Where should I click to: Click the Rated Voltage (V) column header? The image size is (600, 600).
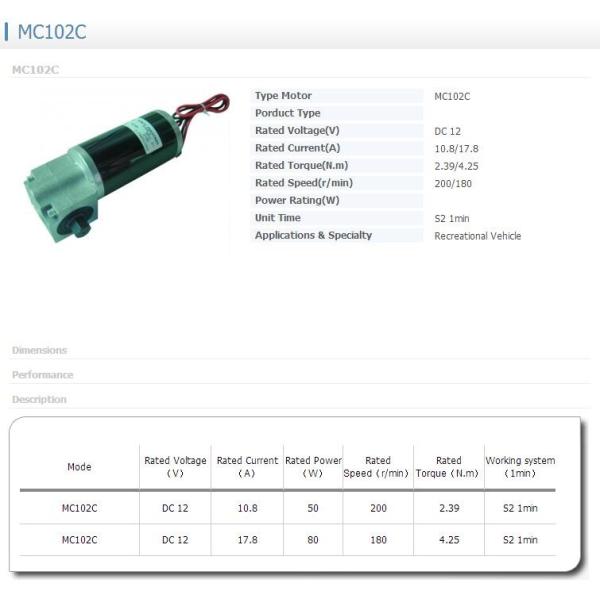click(x=175, y=467)
